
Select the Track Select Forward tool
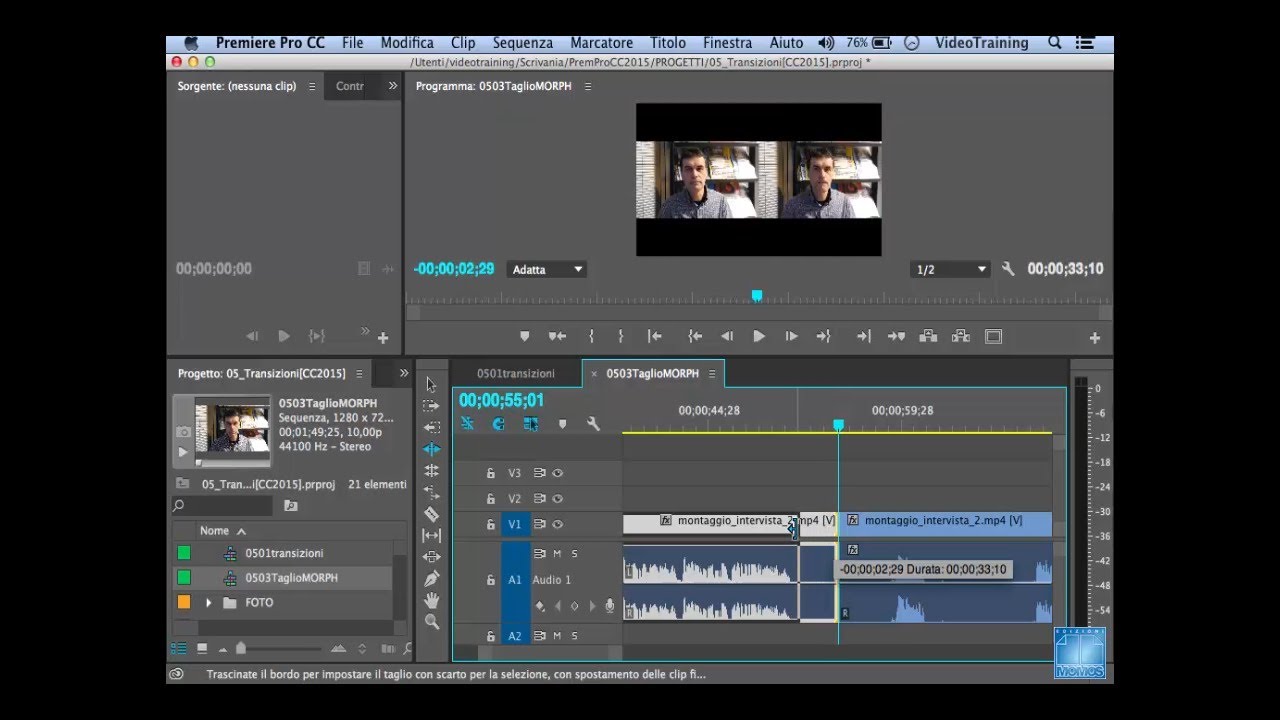[431, 406]
